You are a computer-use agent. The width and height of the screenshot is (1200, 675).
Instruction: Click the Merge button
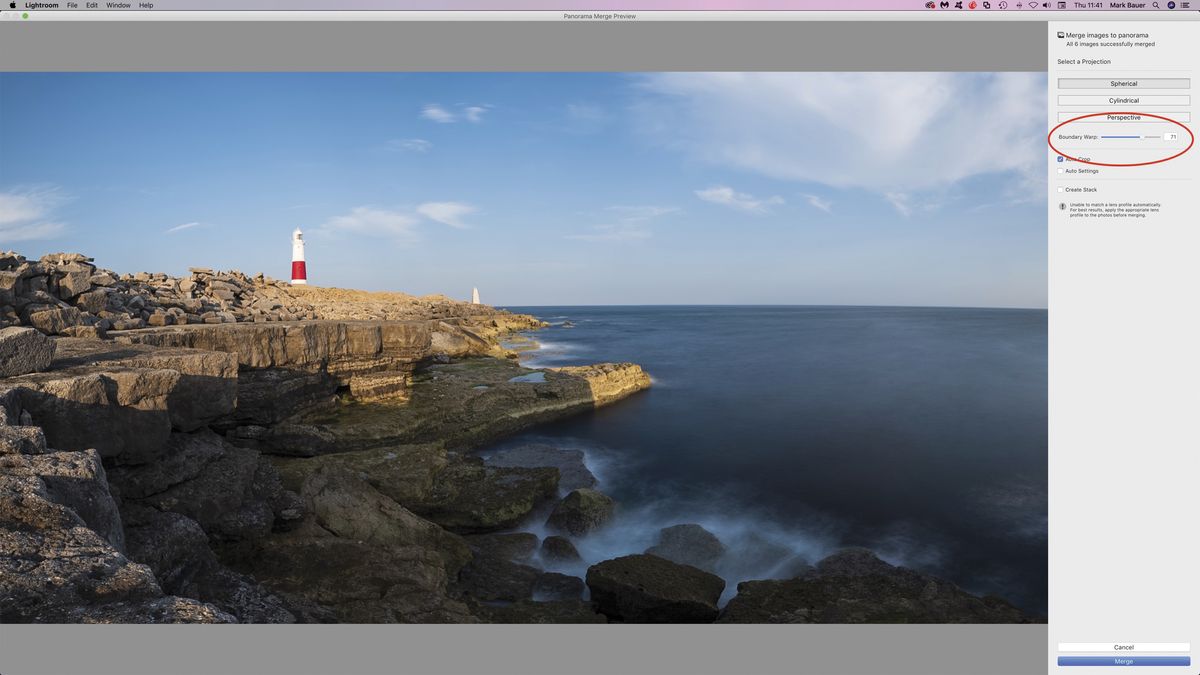coord(1123,661)
